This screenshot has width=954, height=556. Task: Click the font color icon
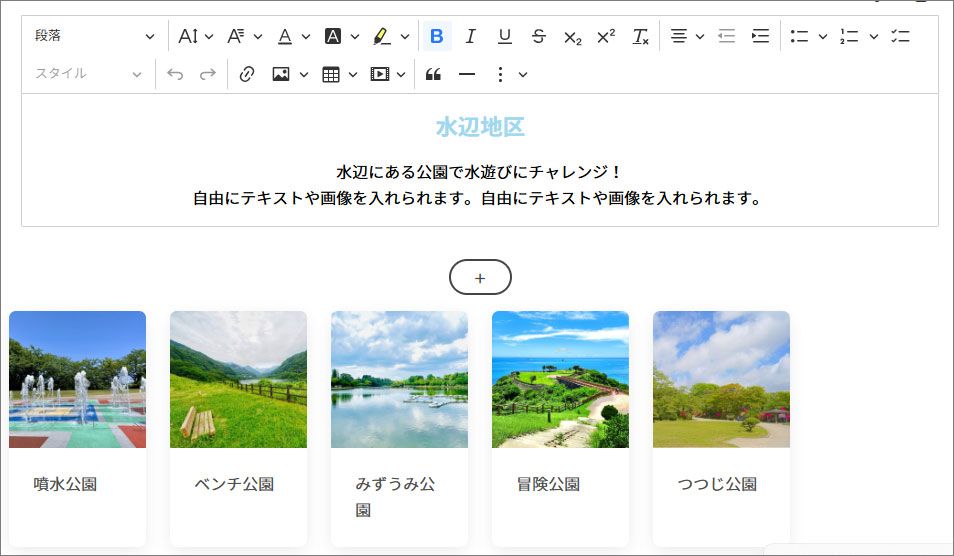click(x=285, y=36)
